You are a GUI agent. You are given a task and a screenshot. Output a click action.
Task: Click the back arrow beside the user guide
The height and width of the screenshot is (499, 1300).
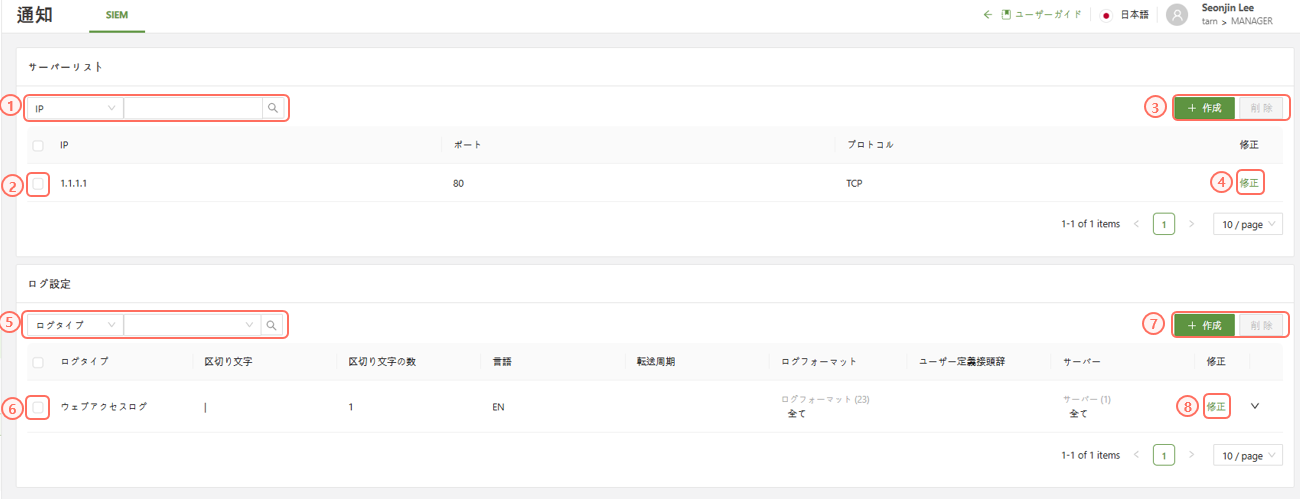click(988, 15)
